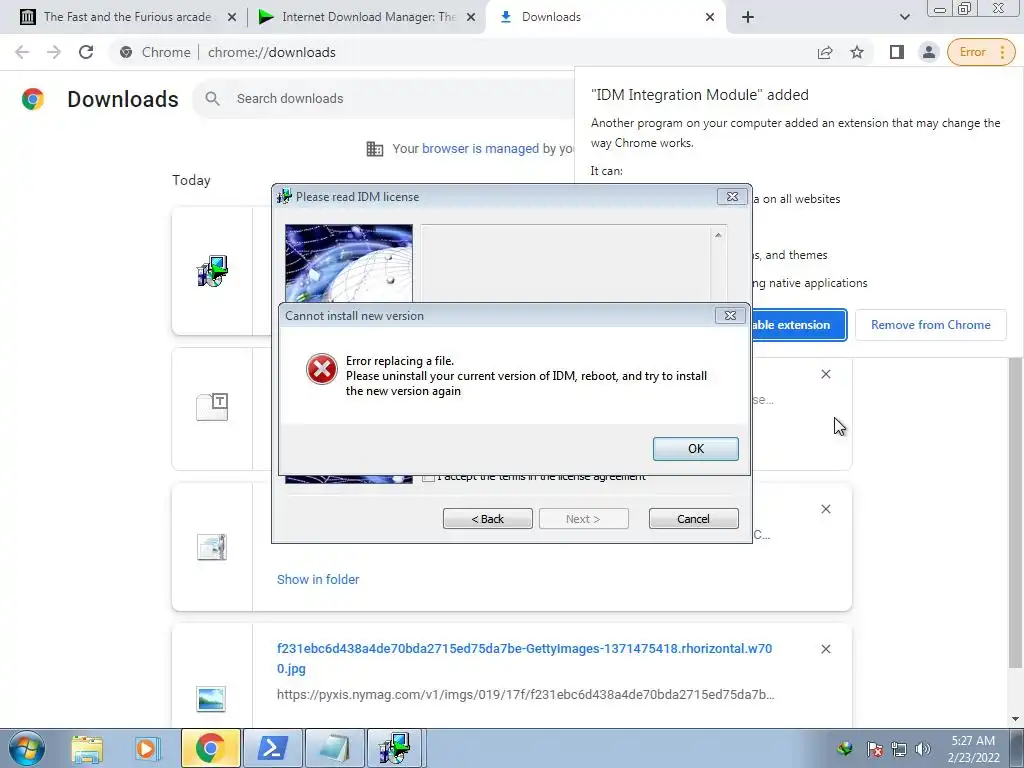Click the volume speaker icon
This screenshot has width=1024, height=768.
pyautogui.click(x=923, y=749)
